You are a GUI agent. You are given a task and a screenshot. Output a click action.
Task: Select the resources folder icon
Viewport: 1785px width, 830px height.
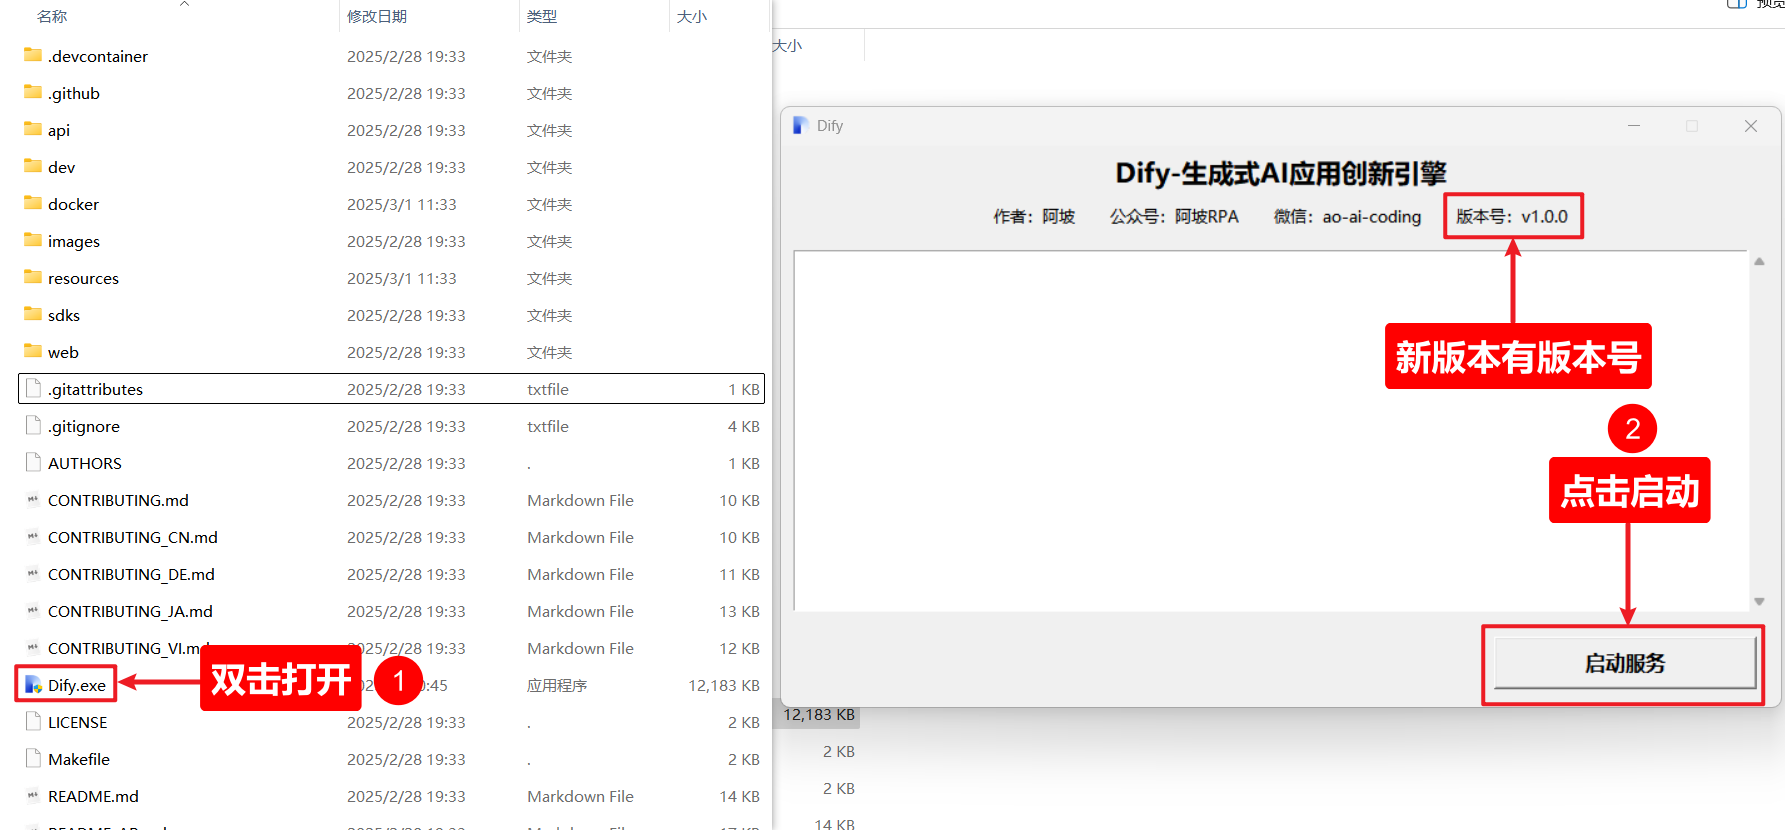33,277
